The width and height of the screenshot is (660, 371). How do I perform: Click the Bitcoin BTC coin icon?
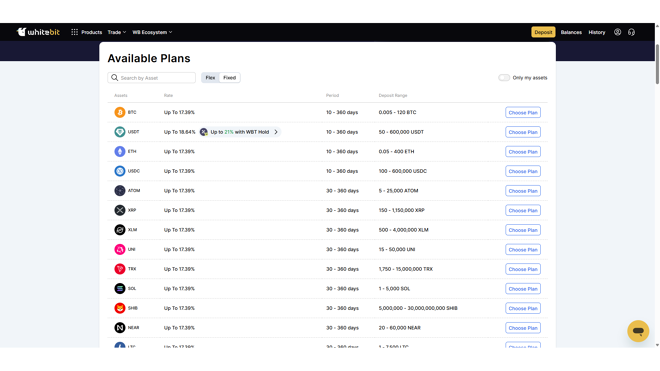click(120, 112)
